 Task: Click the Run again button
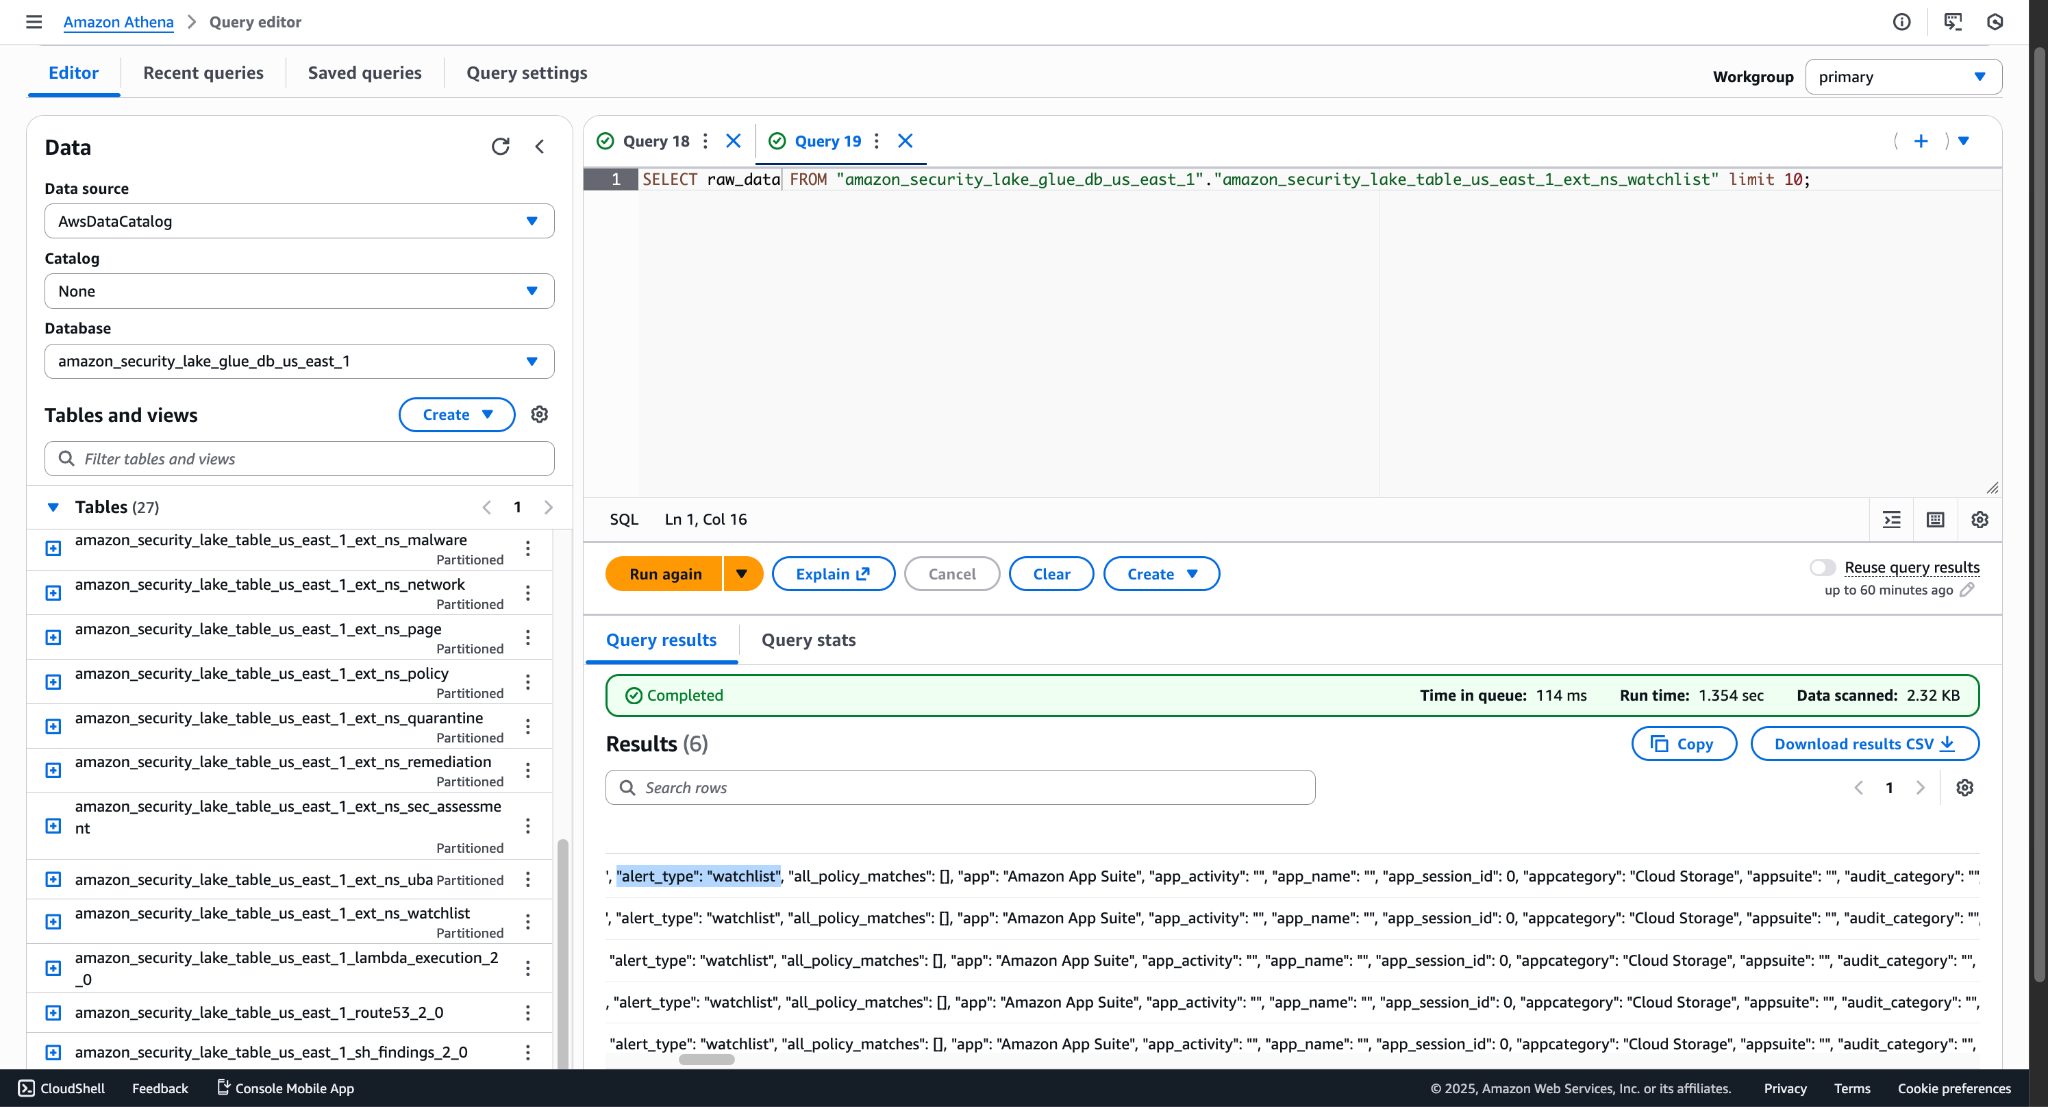coord(665,574)
